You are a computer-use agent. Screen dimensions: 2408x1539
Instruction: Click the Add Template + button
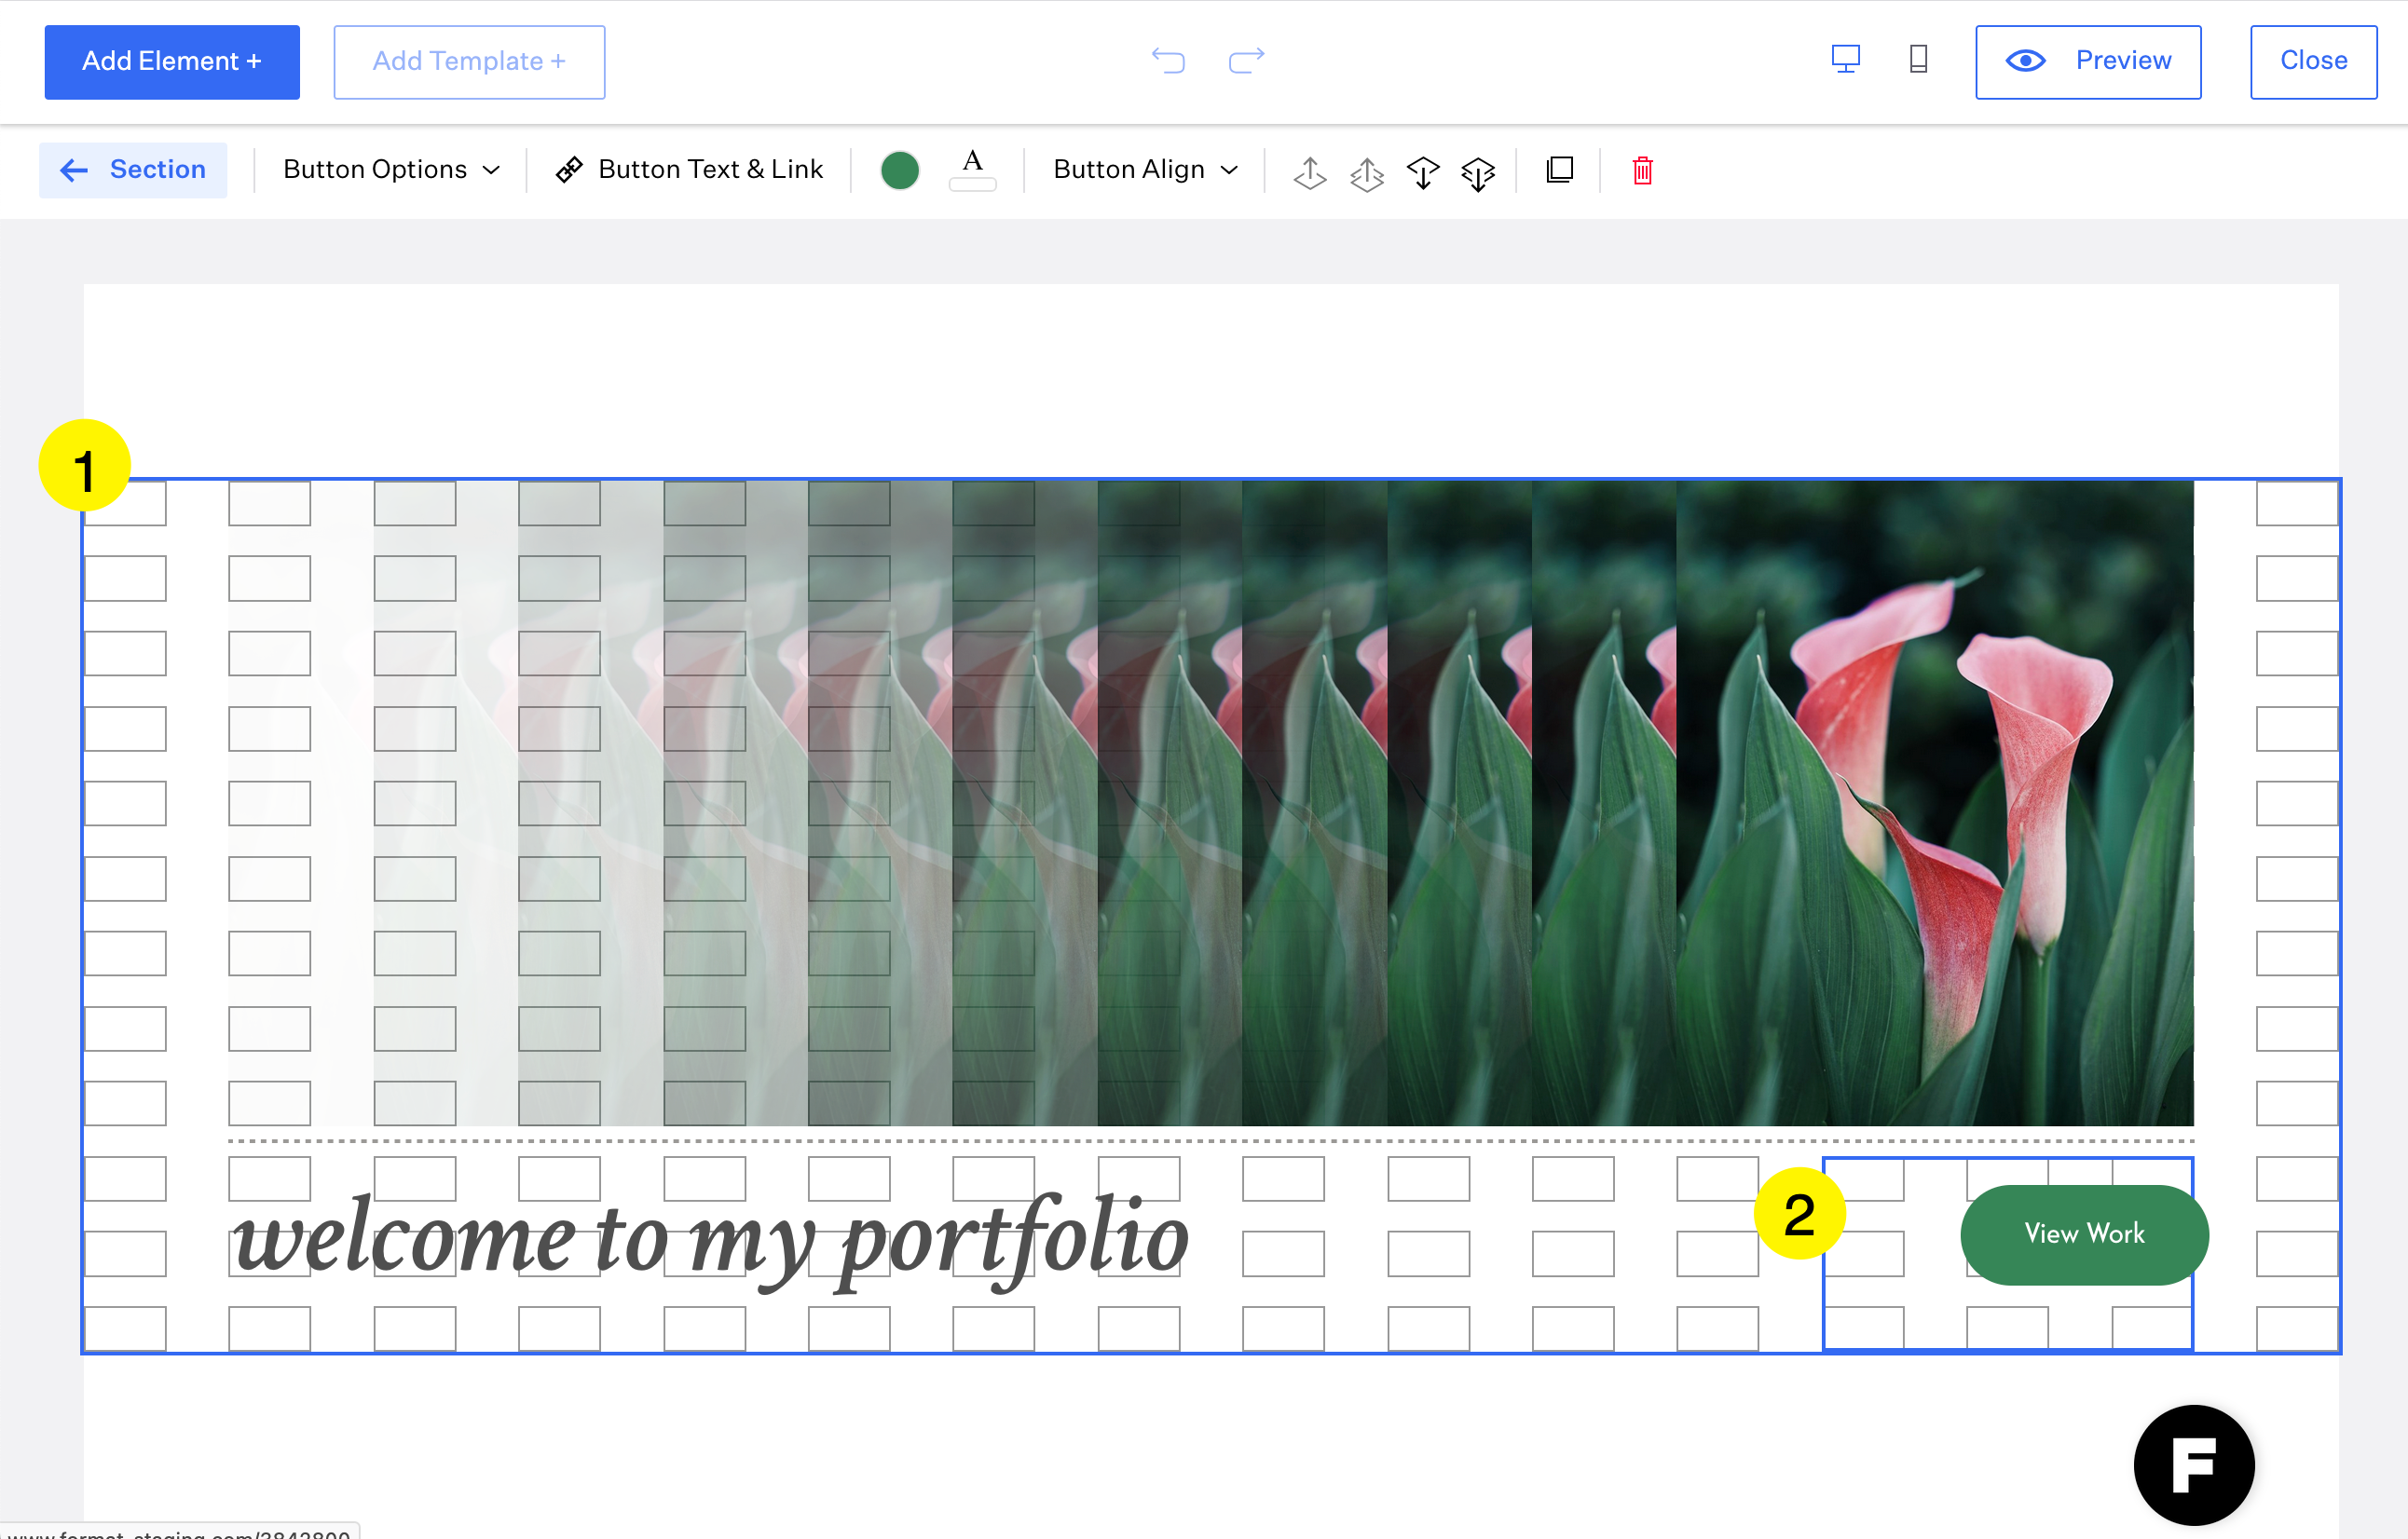point(469,62)
